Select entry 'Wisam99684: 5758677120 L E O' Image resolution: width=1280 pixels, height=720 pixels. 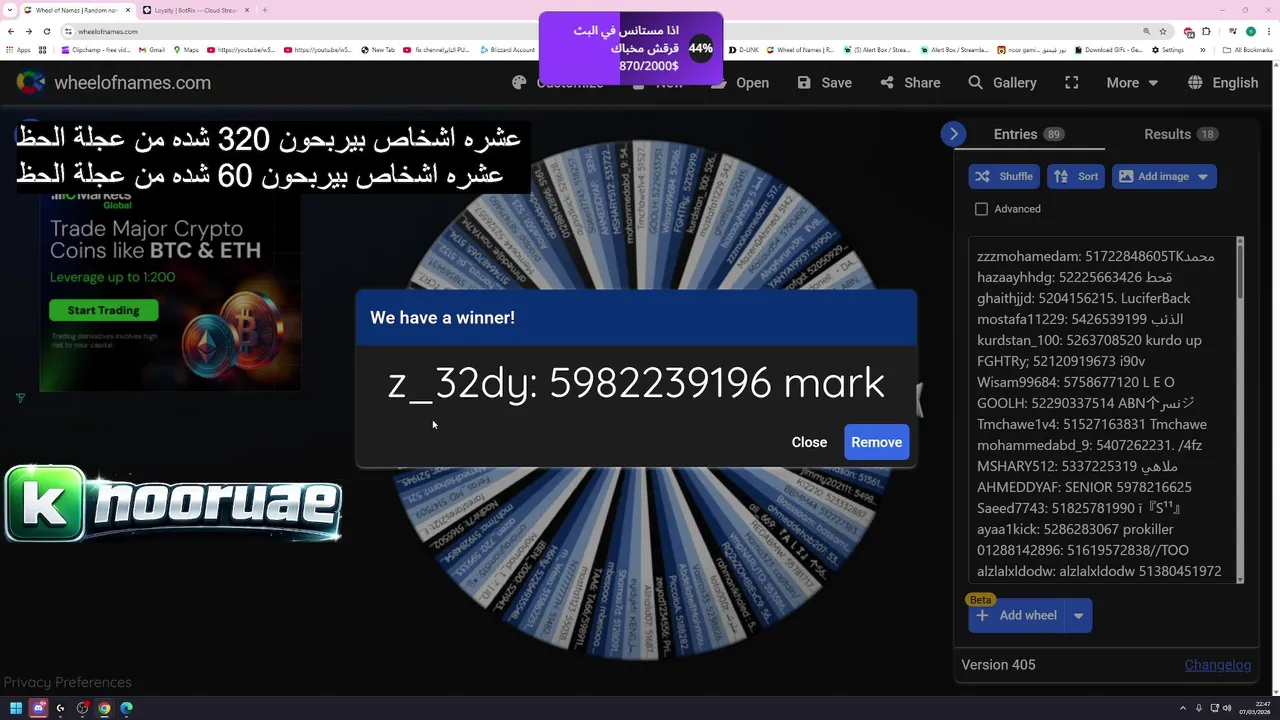click(1075, 382)
